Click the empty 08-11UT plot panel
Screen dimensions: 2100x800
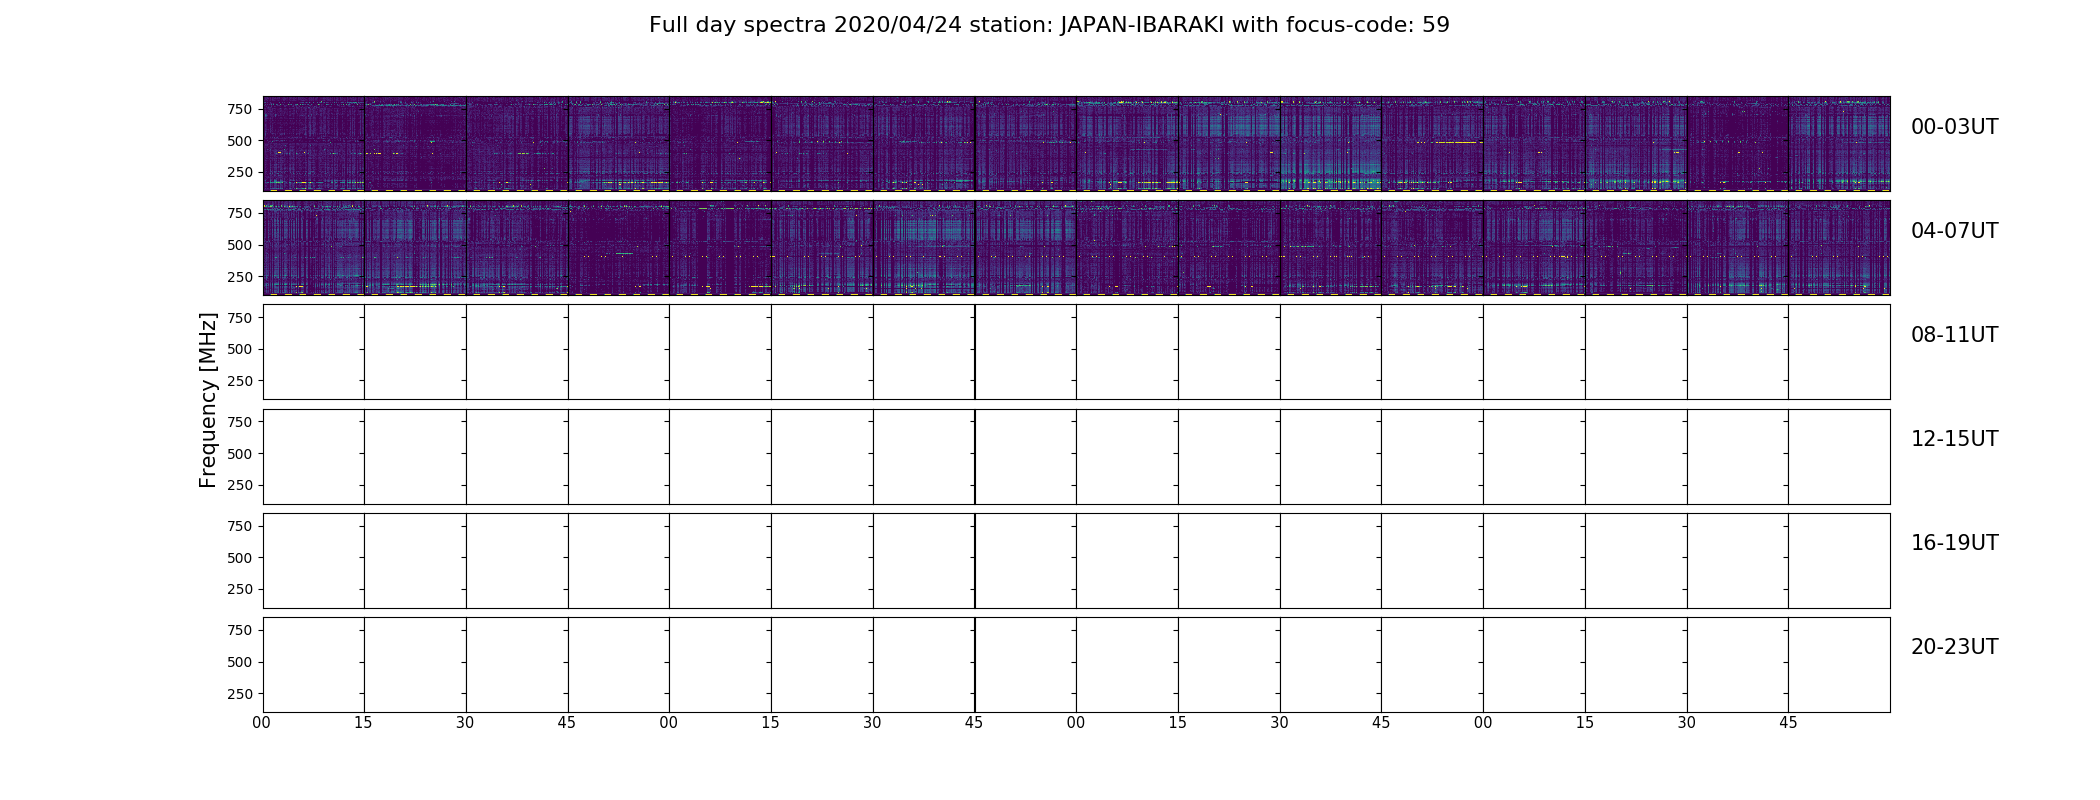[1076, 352]
